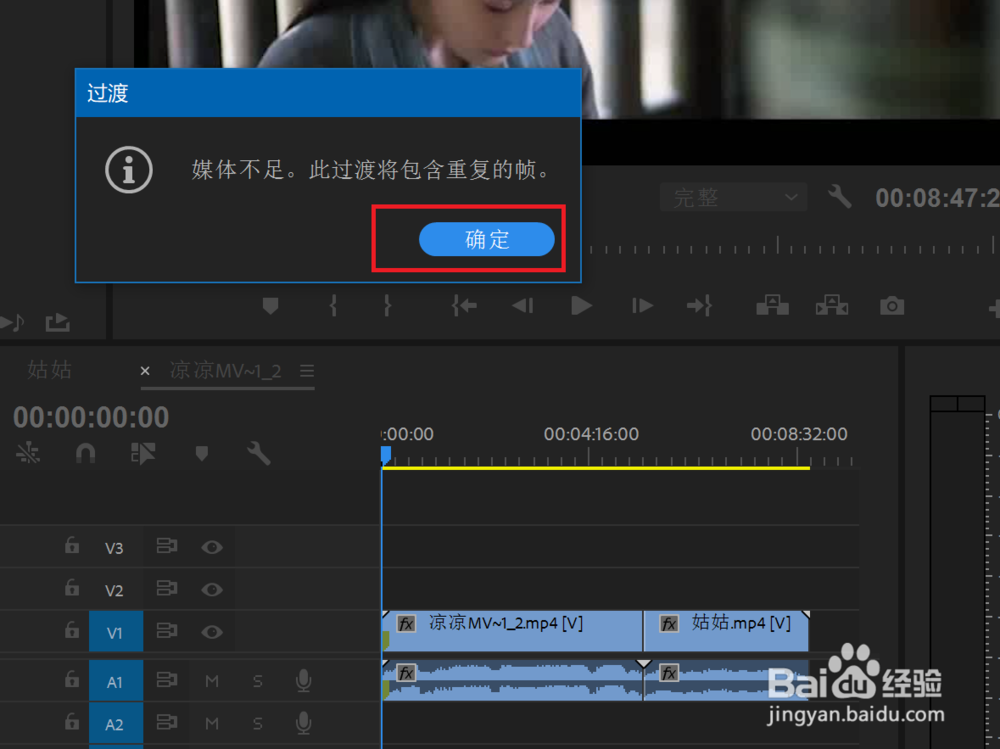Solo the A2 audio track

(257, 723)
